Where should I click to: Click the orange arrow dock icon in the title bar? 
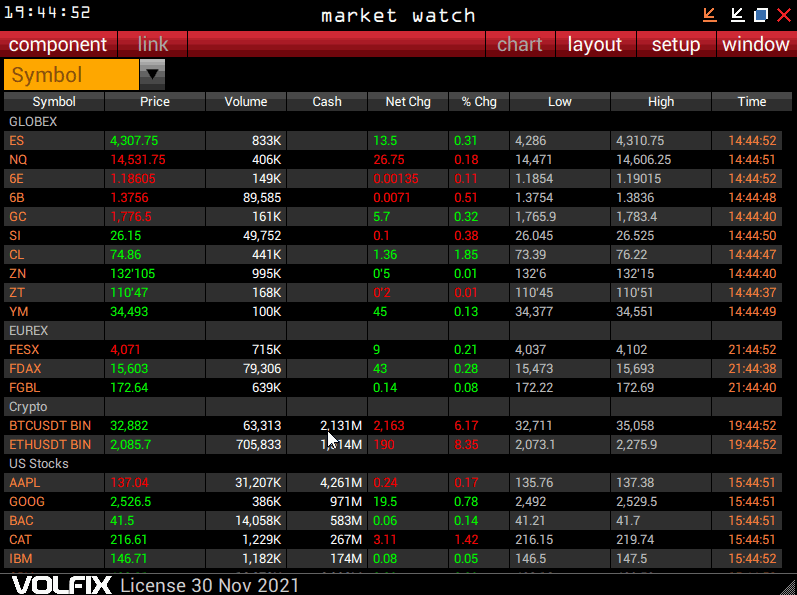coord(710,15)
